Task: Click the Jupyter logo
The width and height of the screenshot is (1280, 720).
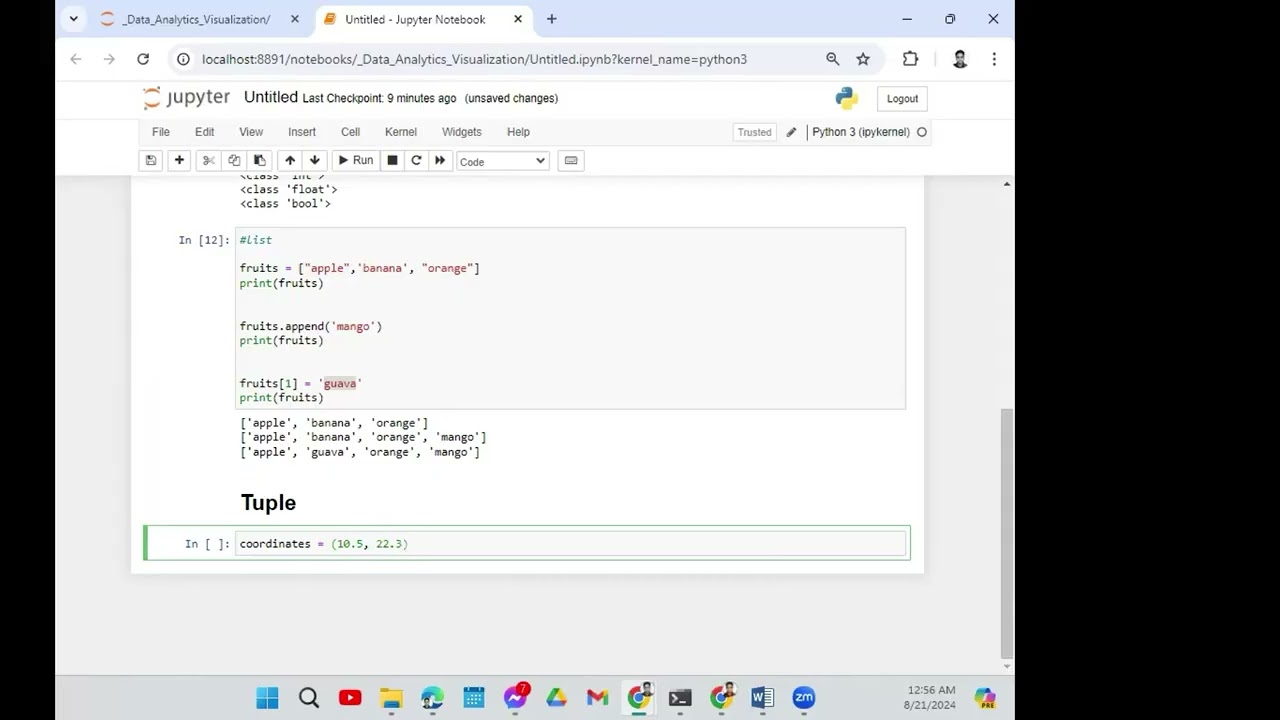Action: [x=187, y=98]
